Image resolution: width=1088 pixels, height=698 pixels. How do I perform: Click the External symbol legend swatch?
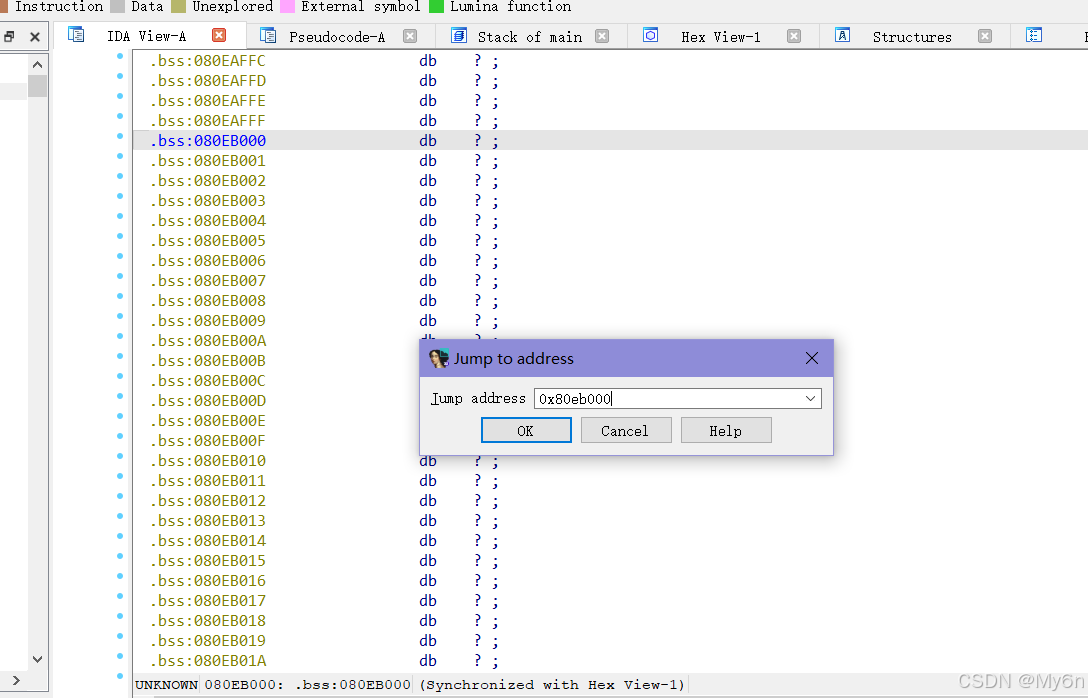pyautogui.click(x=287, y=7)
